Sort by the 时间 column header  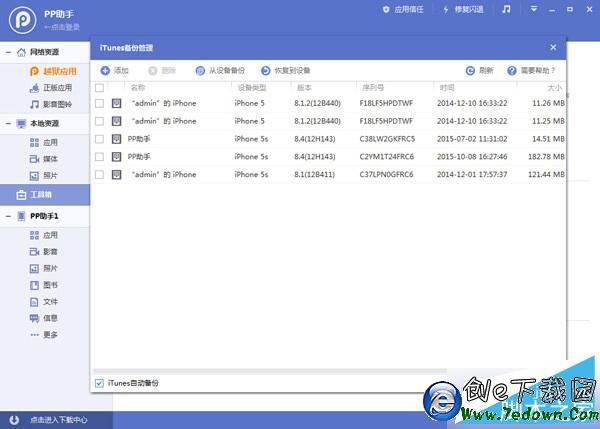click(447, 88)
